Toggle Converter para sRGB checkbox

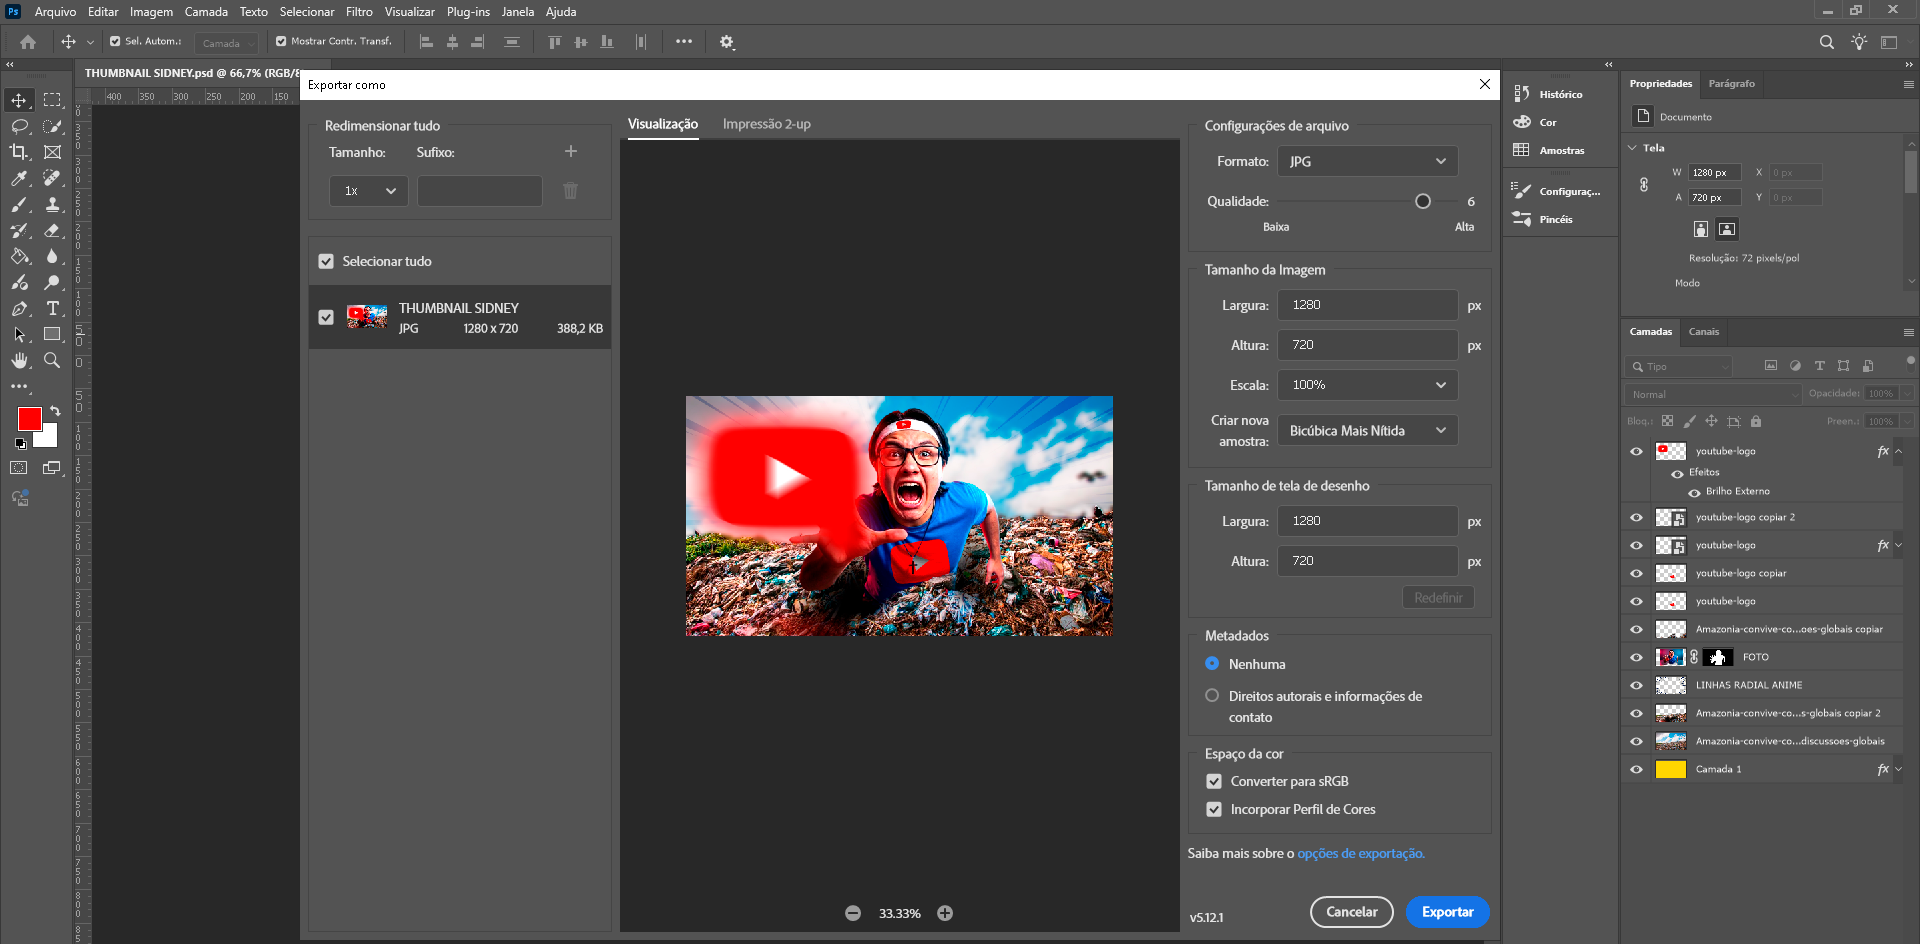tap(1214, 781)
